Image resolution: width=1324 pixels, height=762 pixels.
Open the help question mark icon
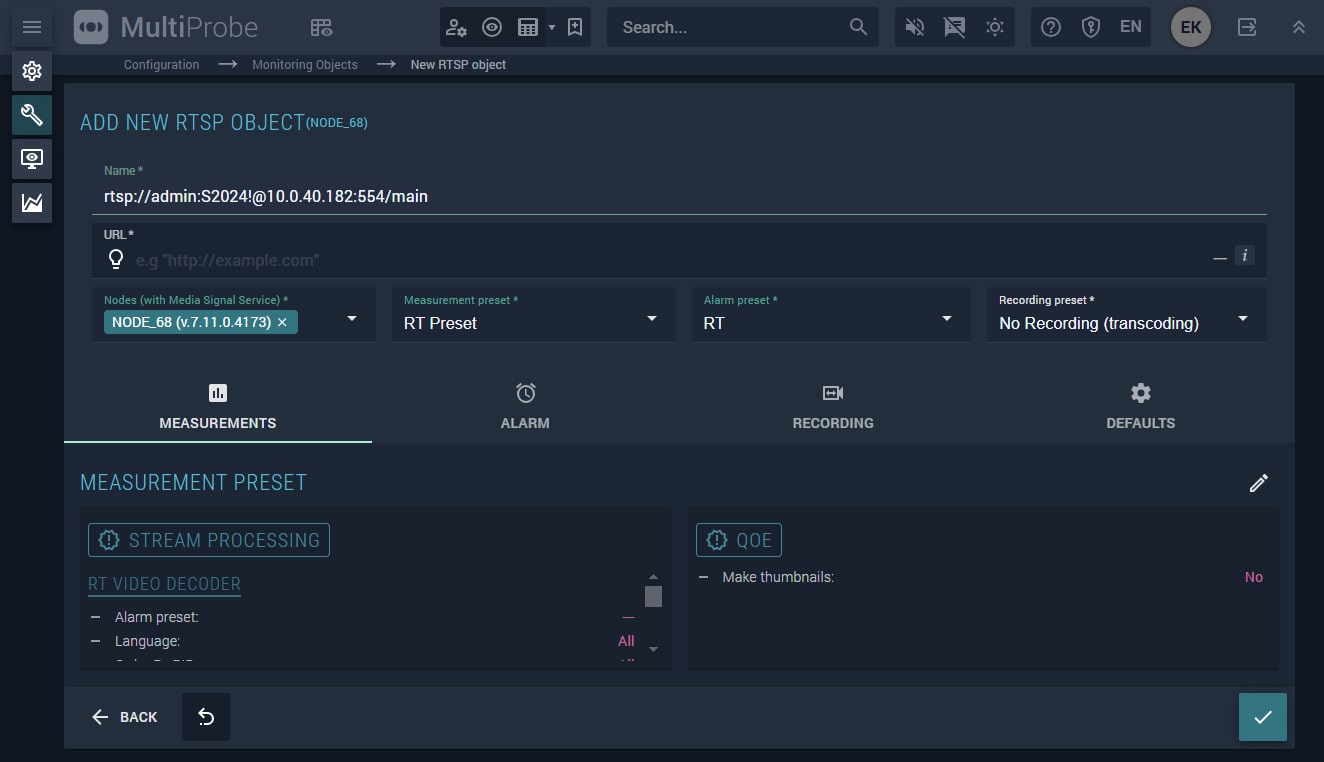click(1051, 27)
